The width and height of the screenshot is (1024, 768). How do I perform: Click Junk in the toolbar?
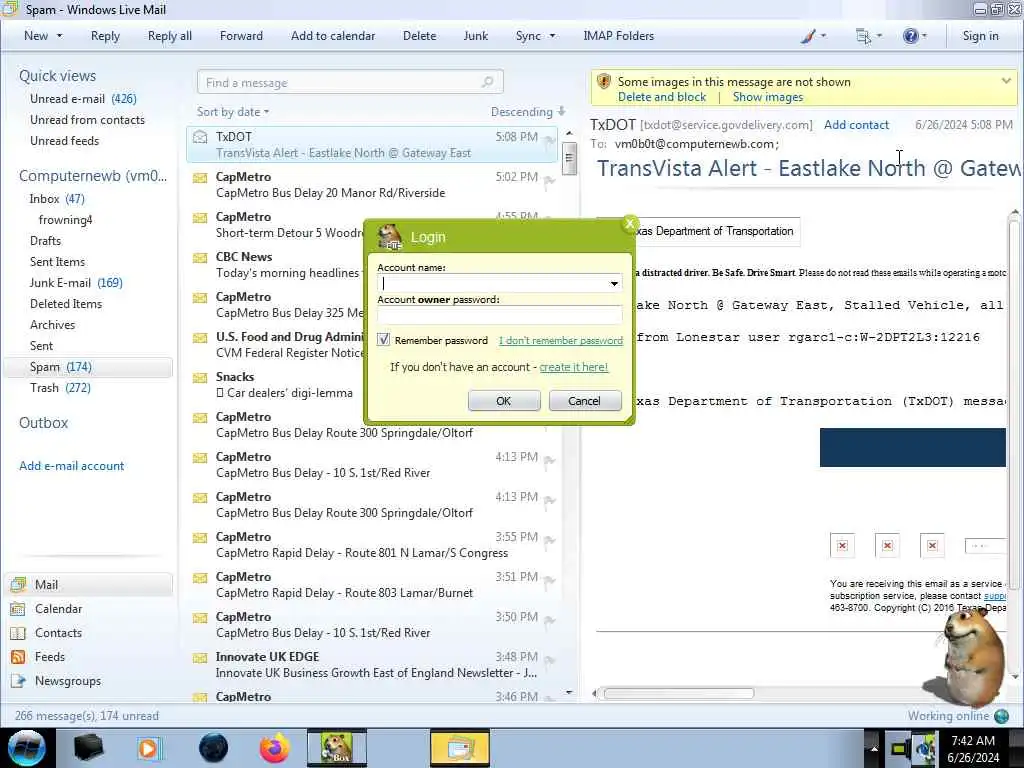[475, 36]
